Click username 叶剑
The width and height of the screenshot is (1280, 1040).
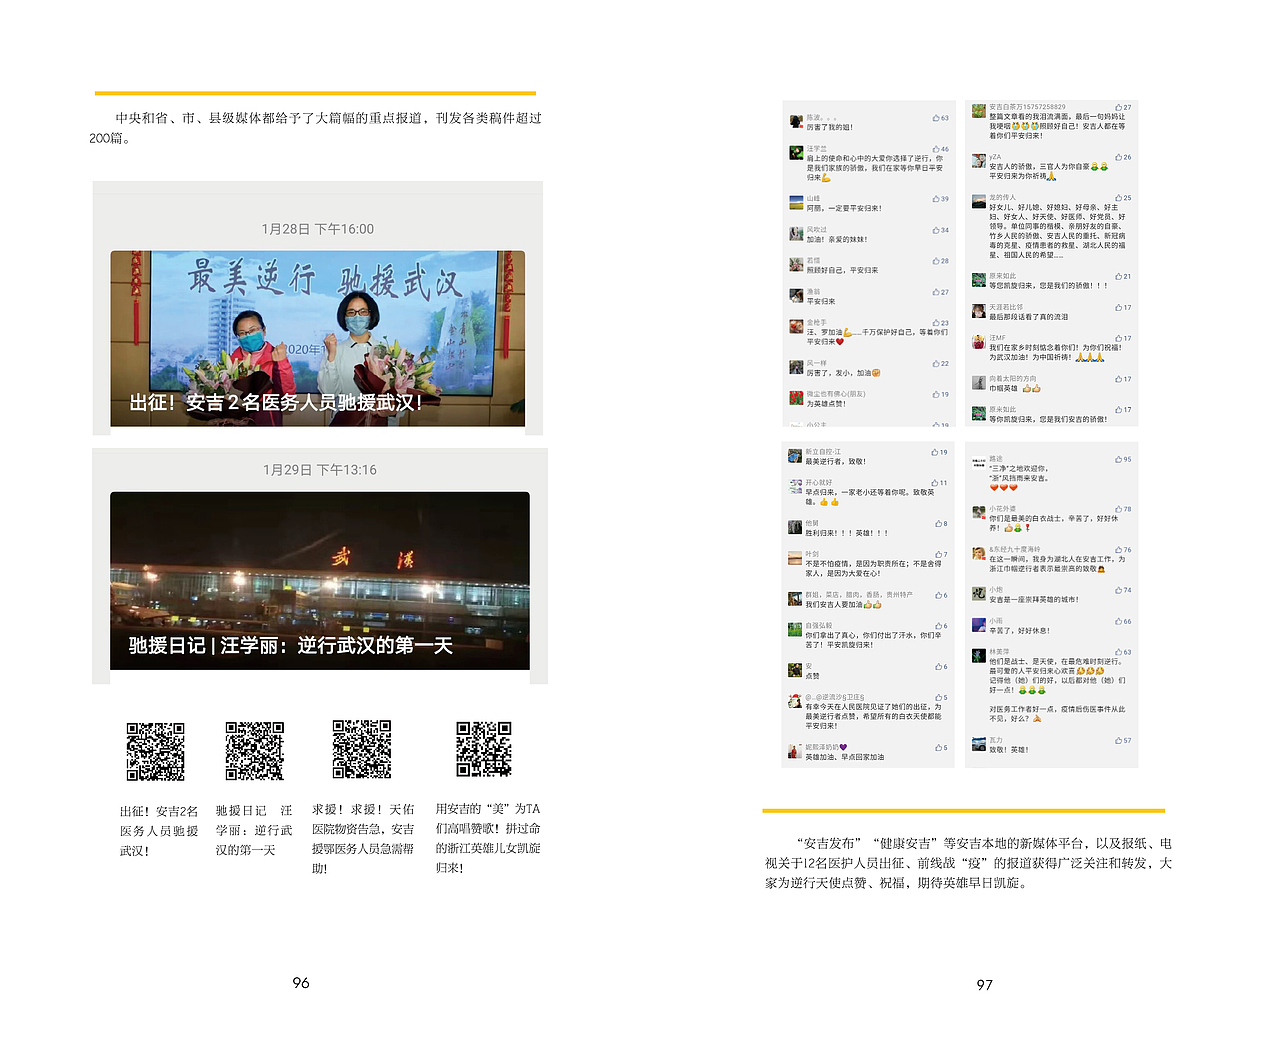click(812, 554)
